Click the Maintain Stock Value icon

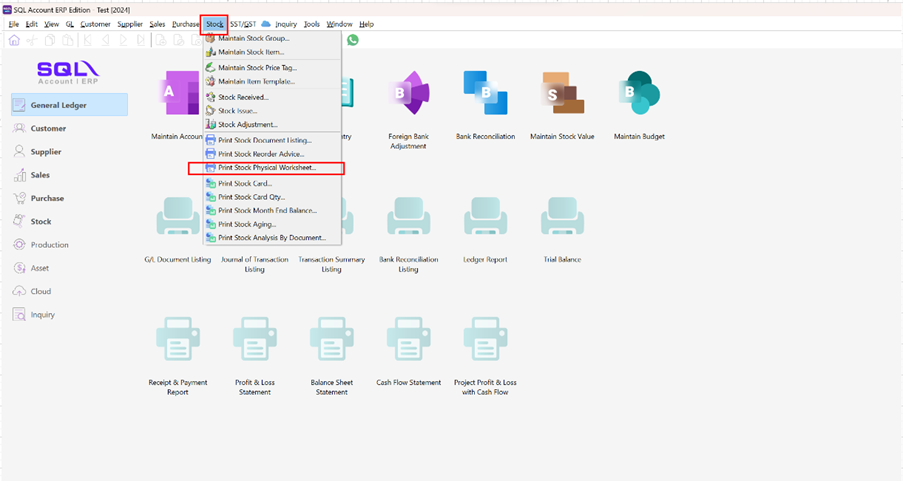coord(562,95)
